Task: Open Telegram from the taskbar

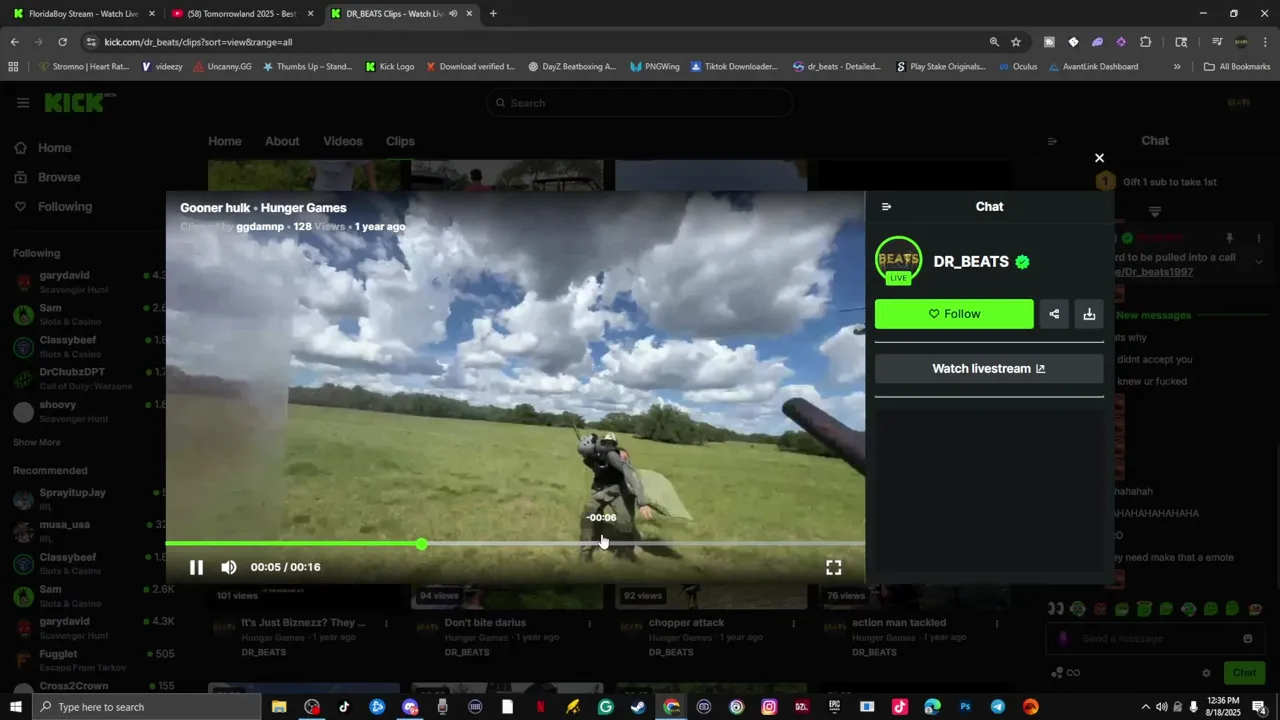Action: point(998,707)
